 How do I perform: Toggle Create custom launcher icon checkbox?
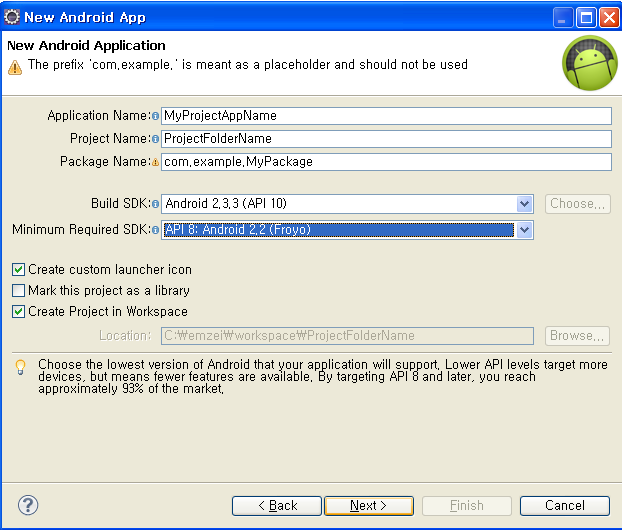pos(18,269)
